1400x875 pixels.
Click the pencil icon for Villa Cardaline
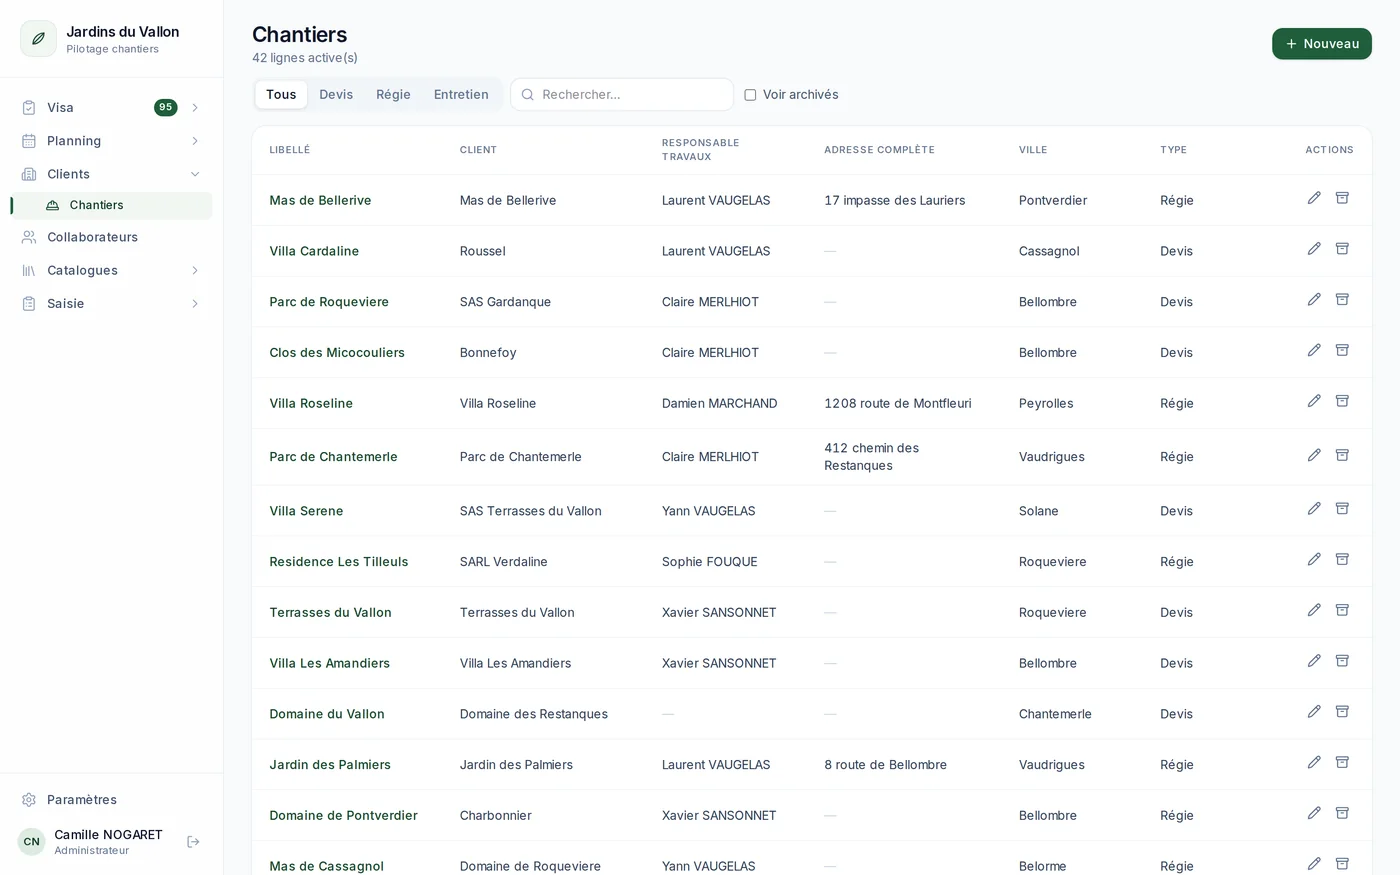coord(1314,249)
